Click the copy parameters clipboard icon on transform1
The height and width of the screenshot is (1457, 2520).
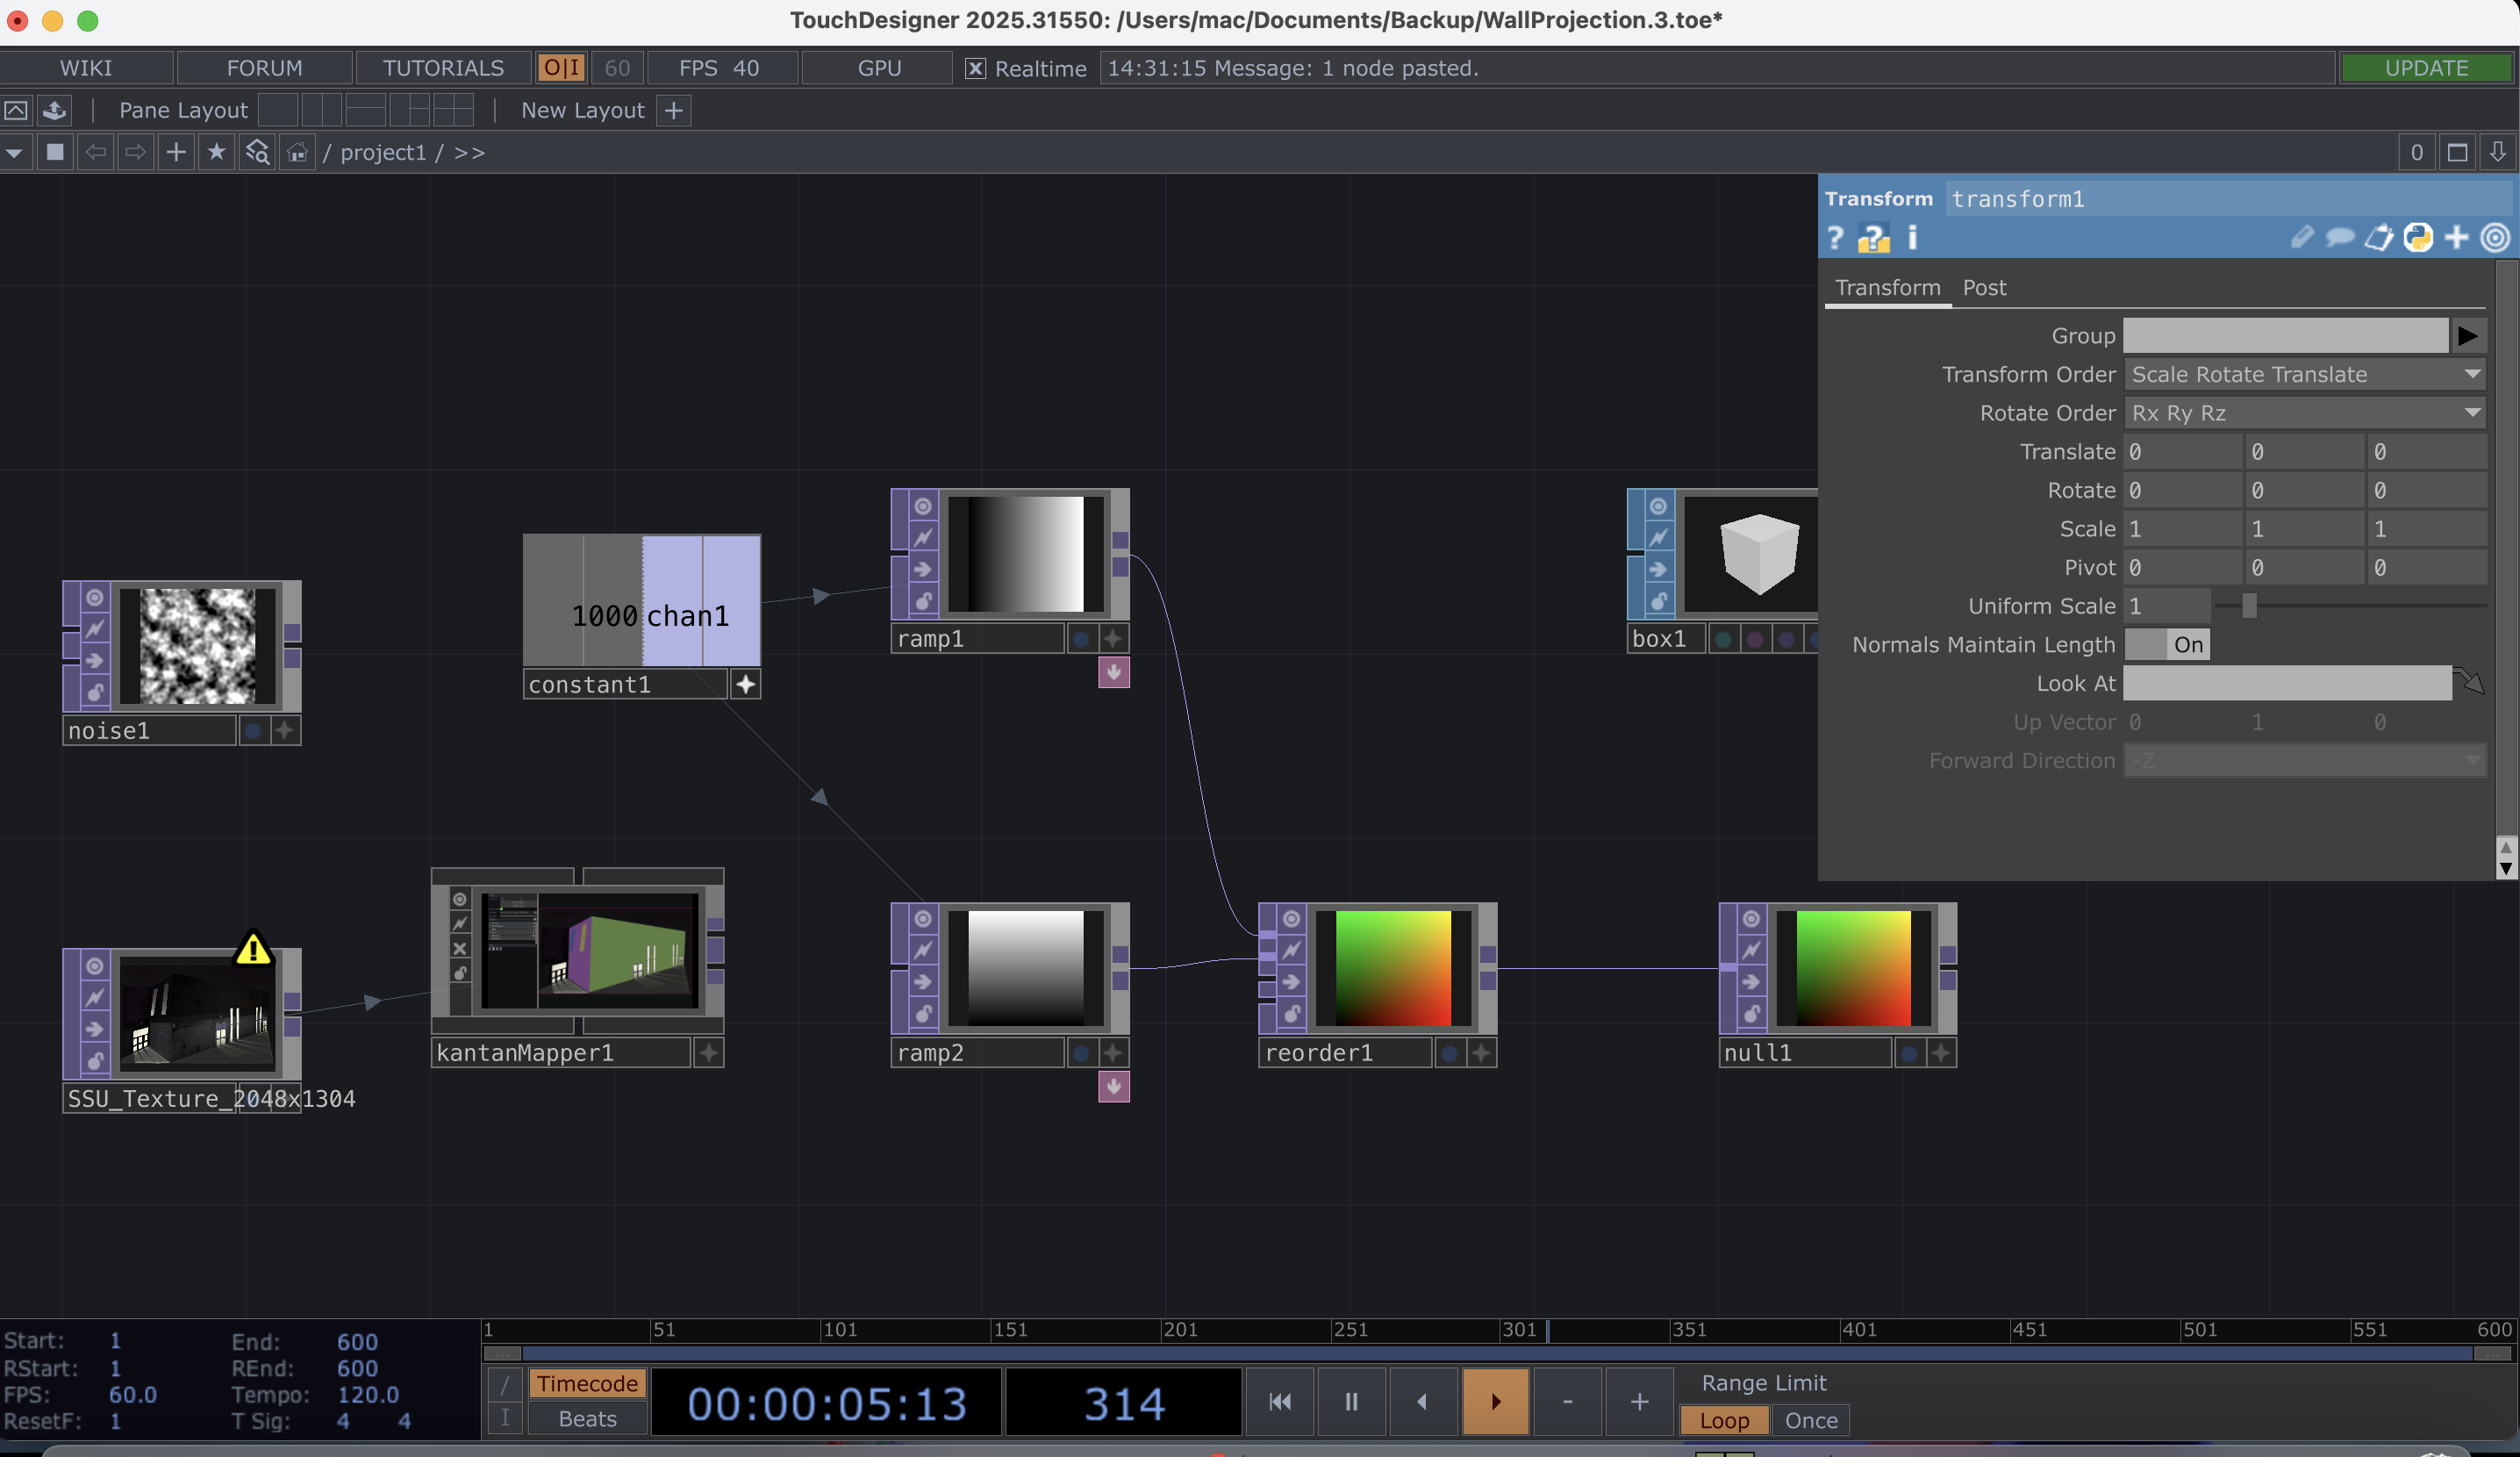pos(2380,238)
